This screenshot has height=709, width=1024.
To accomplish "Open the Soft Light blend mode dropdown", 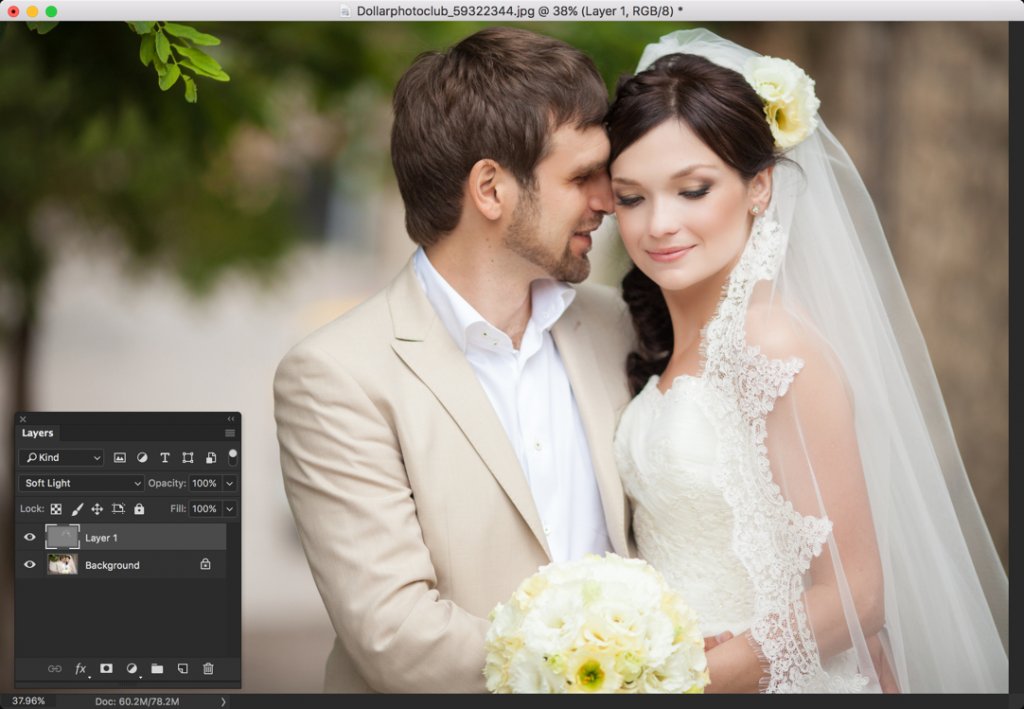I will [x=81, y=483].
